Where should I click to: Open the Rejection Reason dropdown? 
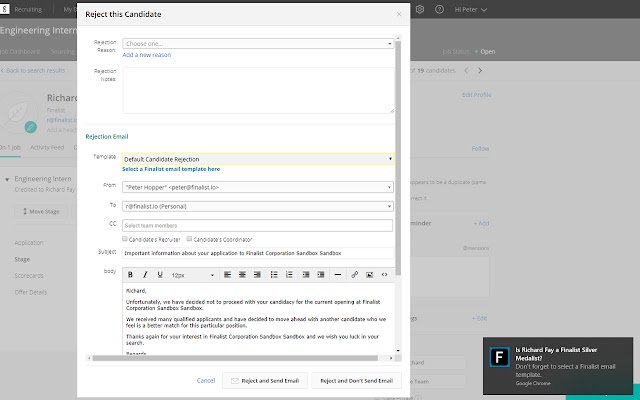258,44
